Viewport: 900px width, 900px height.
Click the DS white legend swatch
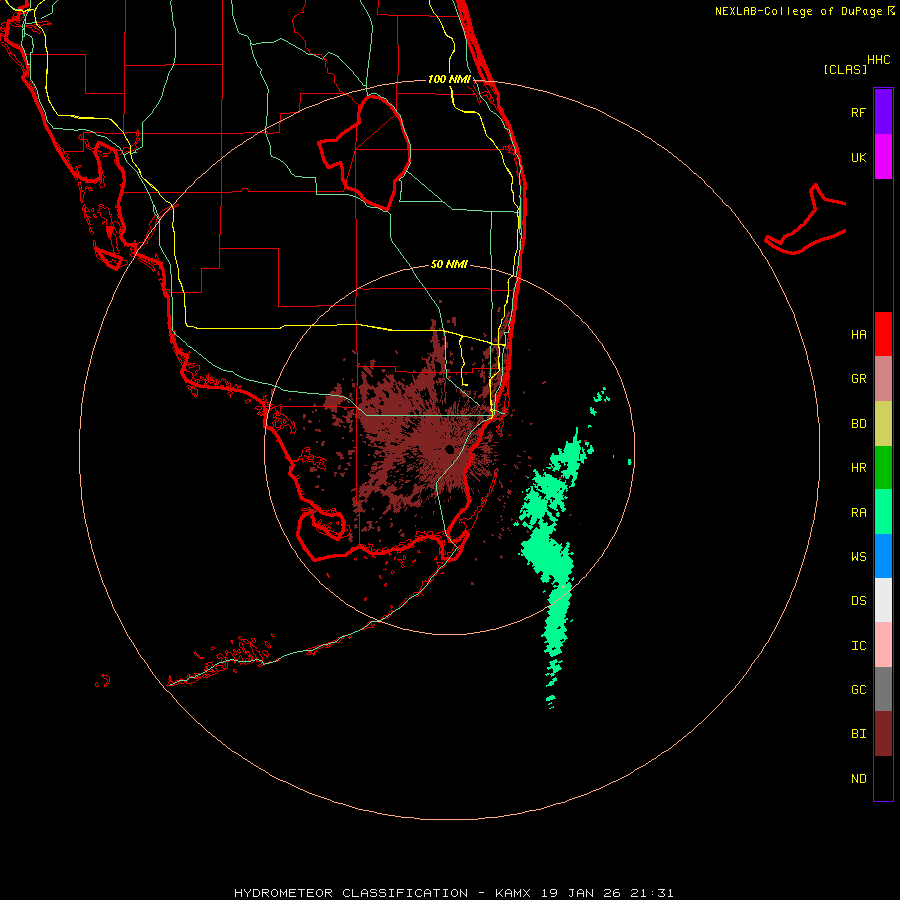883,600
